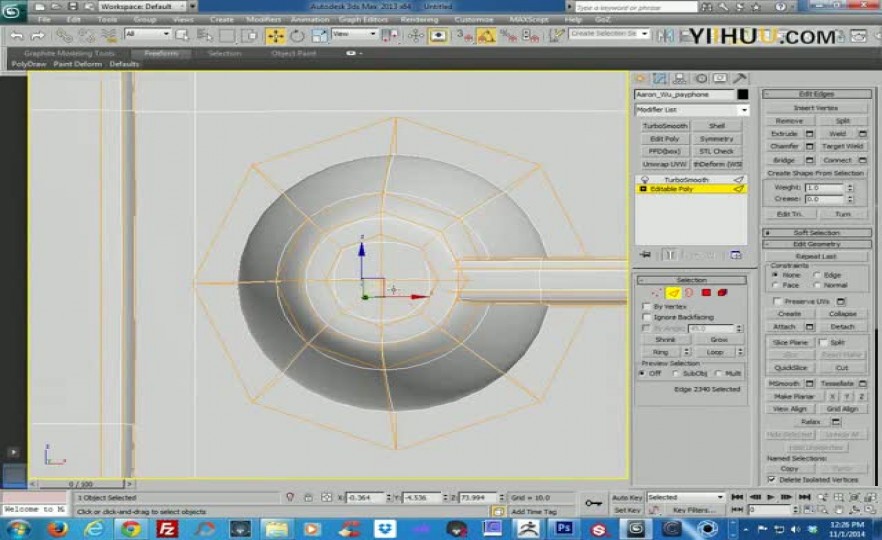Click the Undo arrow in main toolbar
The image size is (882, 540).
pyautogui.click(x=17, y=36)
